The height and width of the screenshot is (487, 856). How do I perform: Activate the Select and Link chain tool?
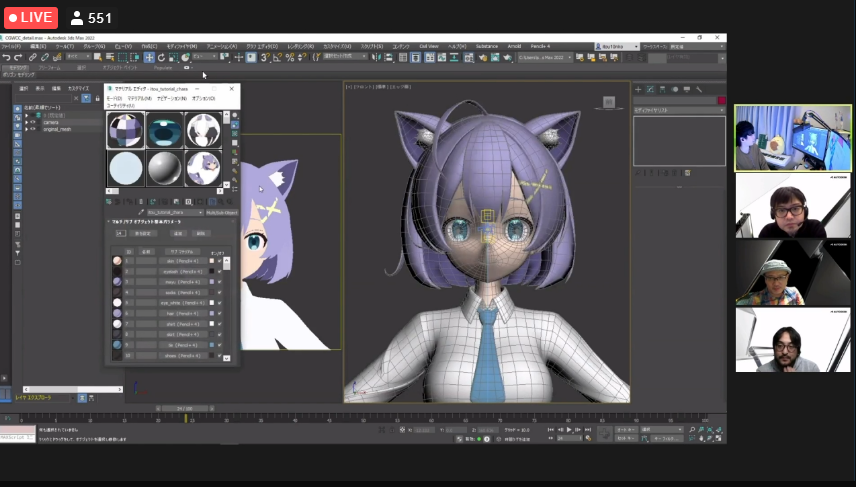[x=33, y=57]
